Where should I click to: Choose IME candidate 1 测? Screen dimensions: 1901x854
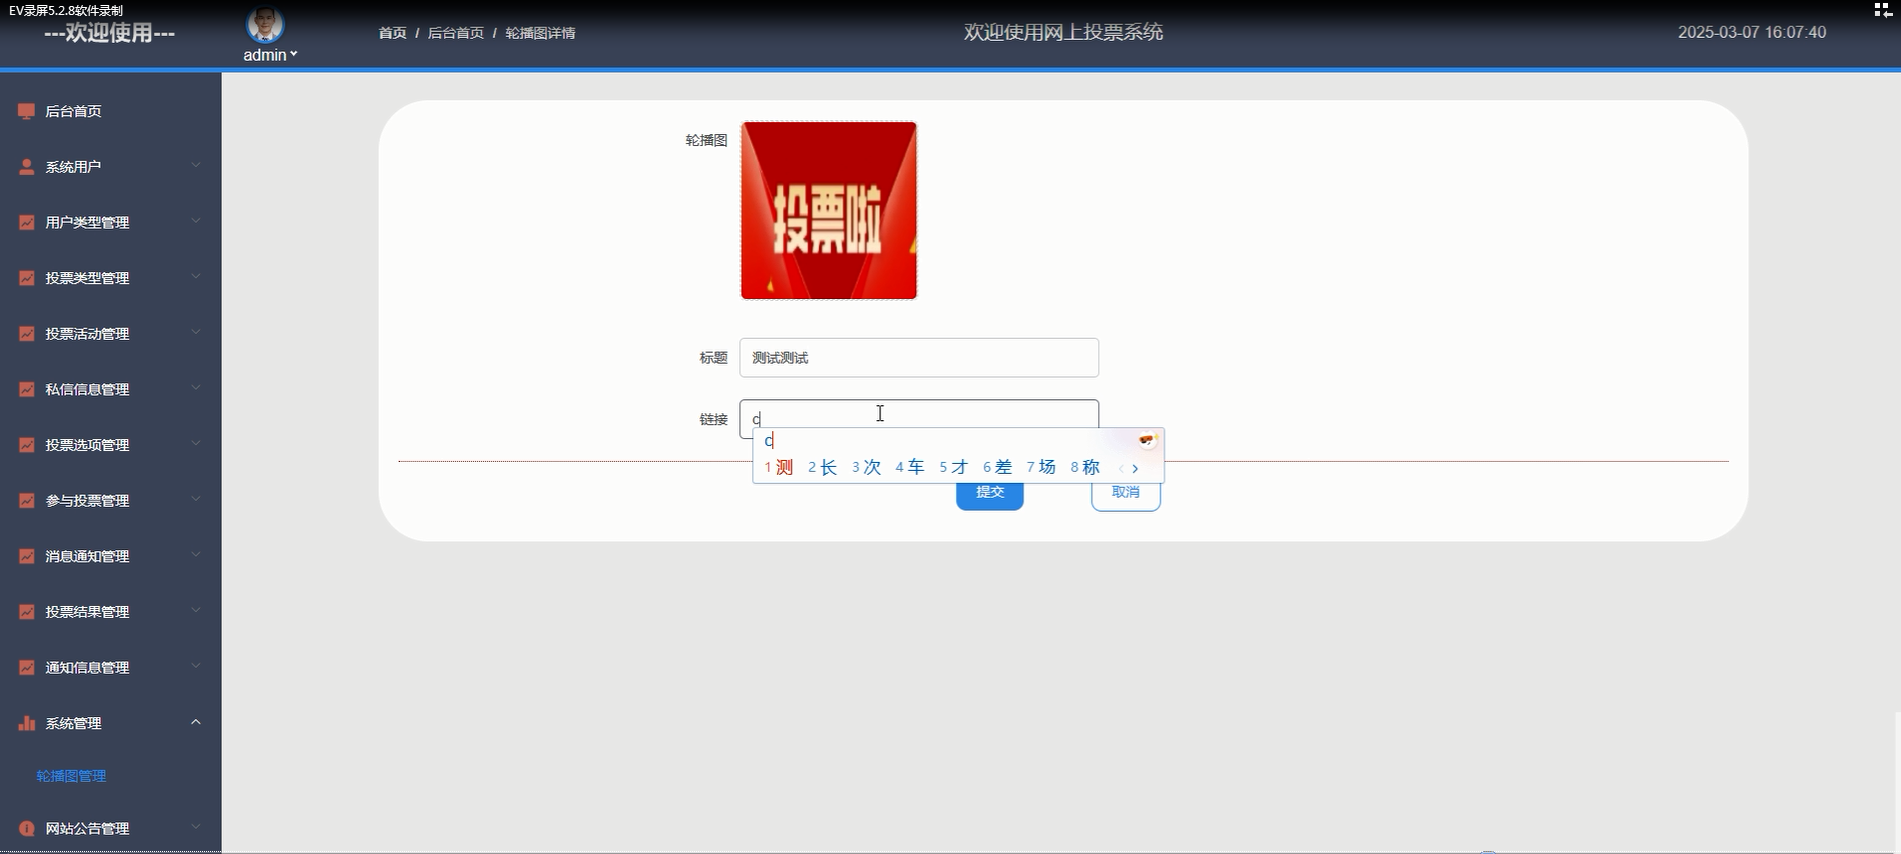click(779, 467)
